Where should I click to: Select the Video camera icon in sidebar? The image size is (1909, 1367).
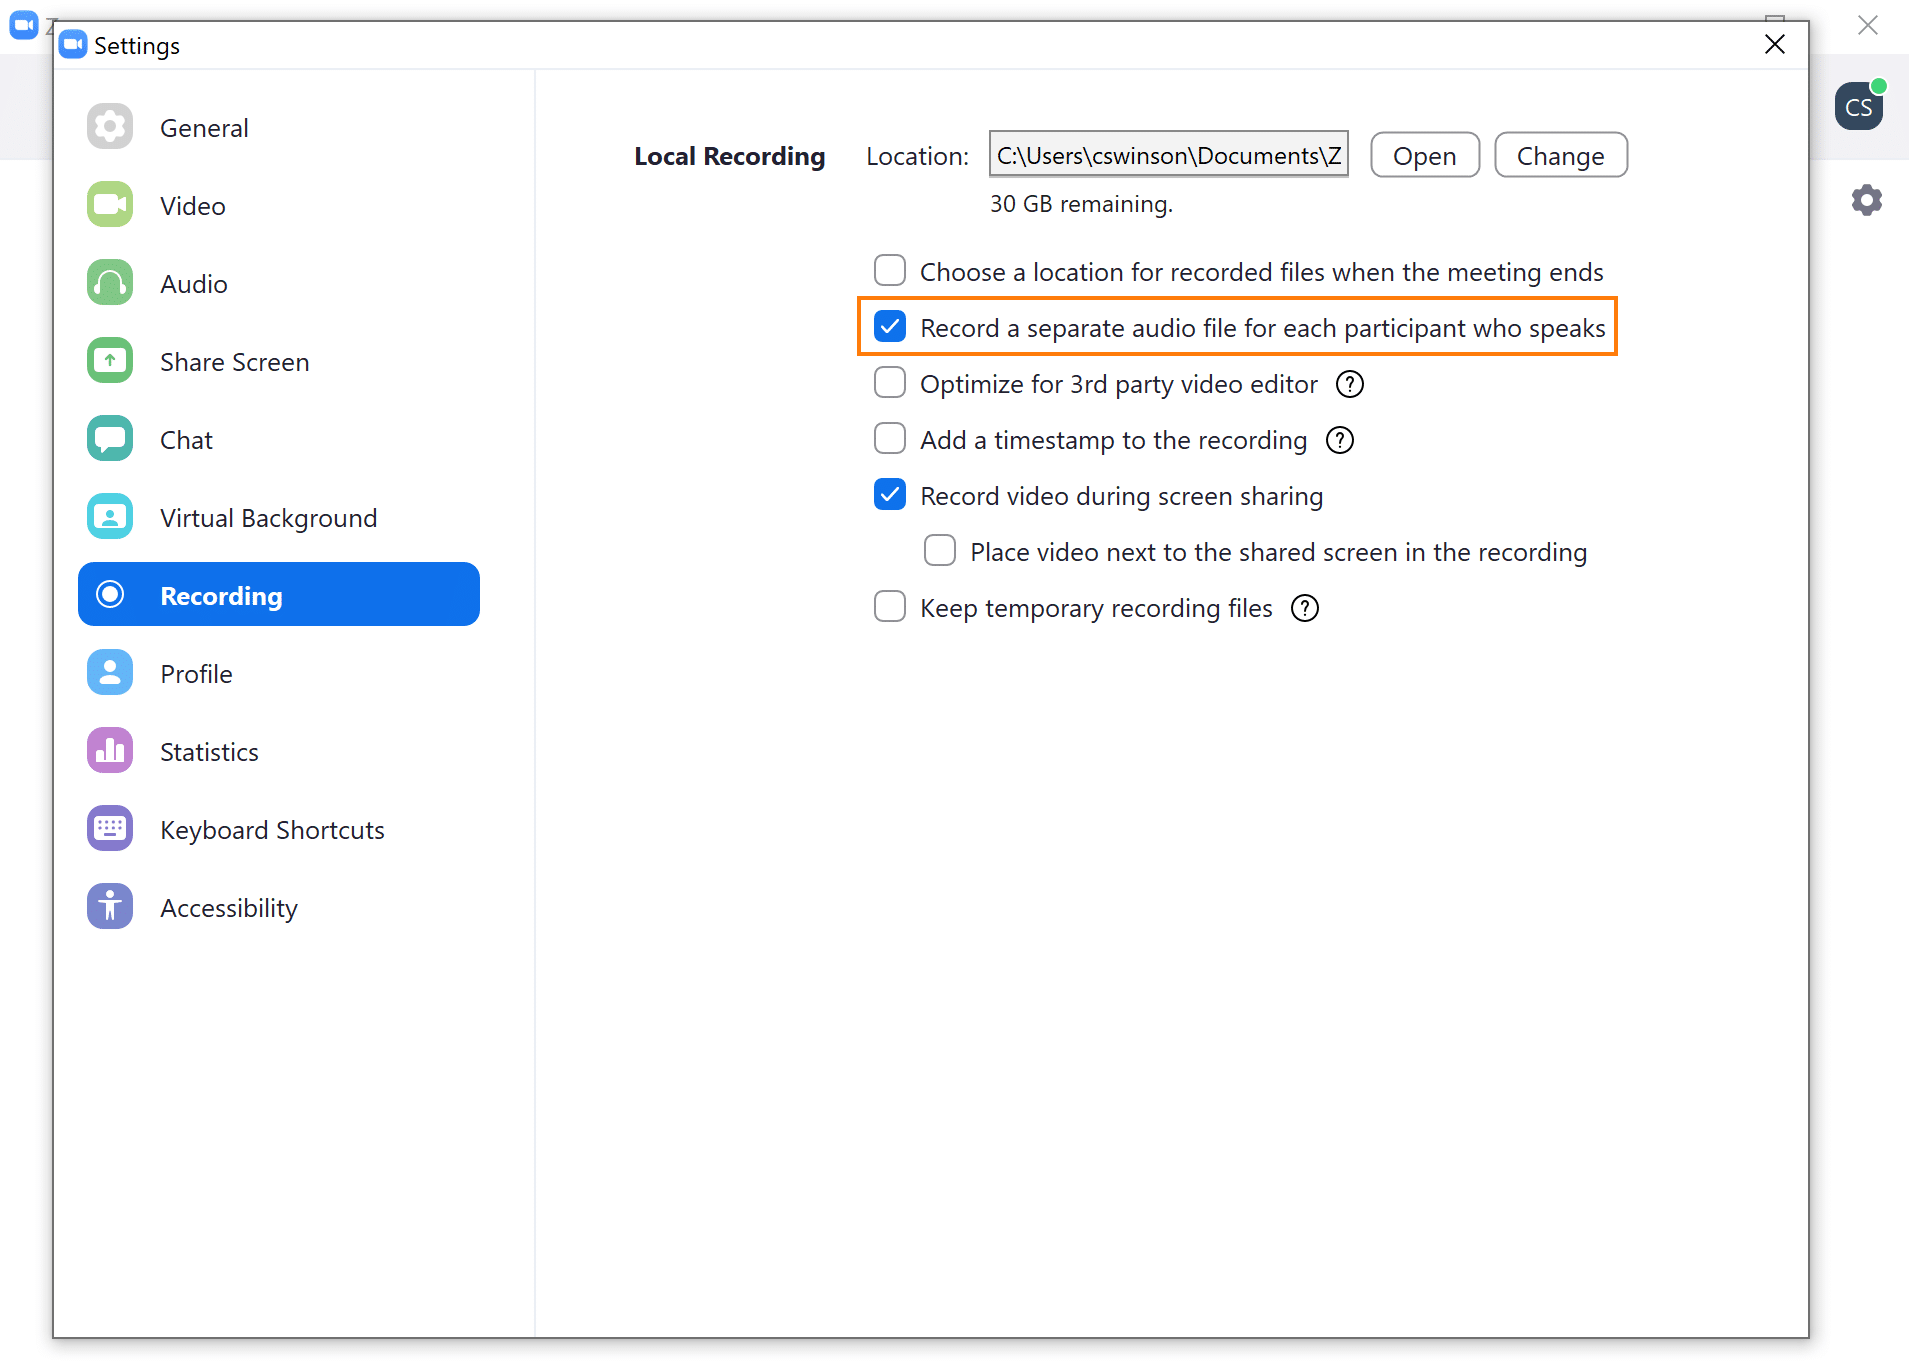pyautogui.click(x=110, y=205)
